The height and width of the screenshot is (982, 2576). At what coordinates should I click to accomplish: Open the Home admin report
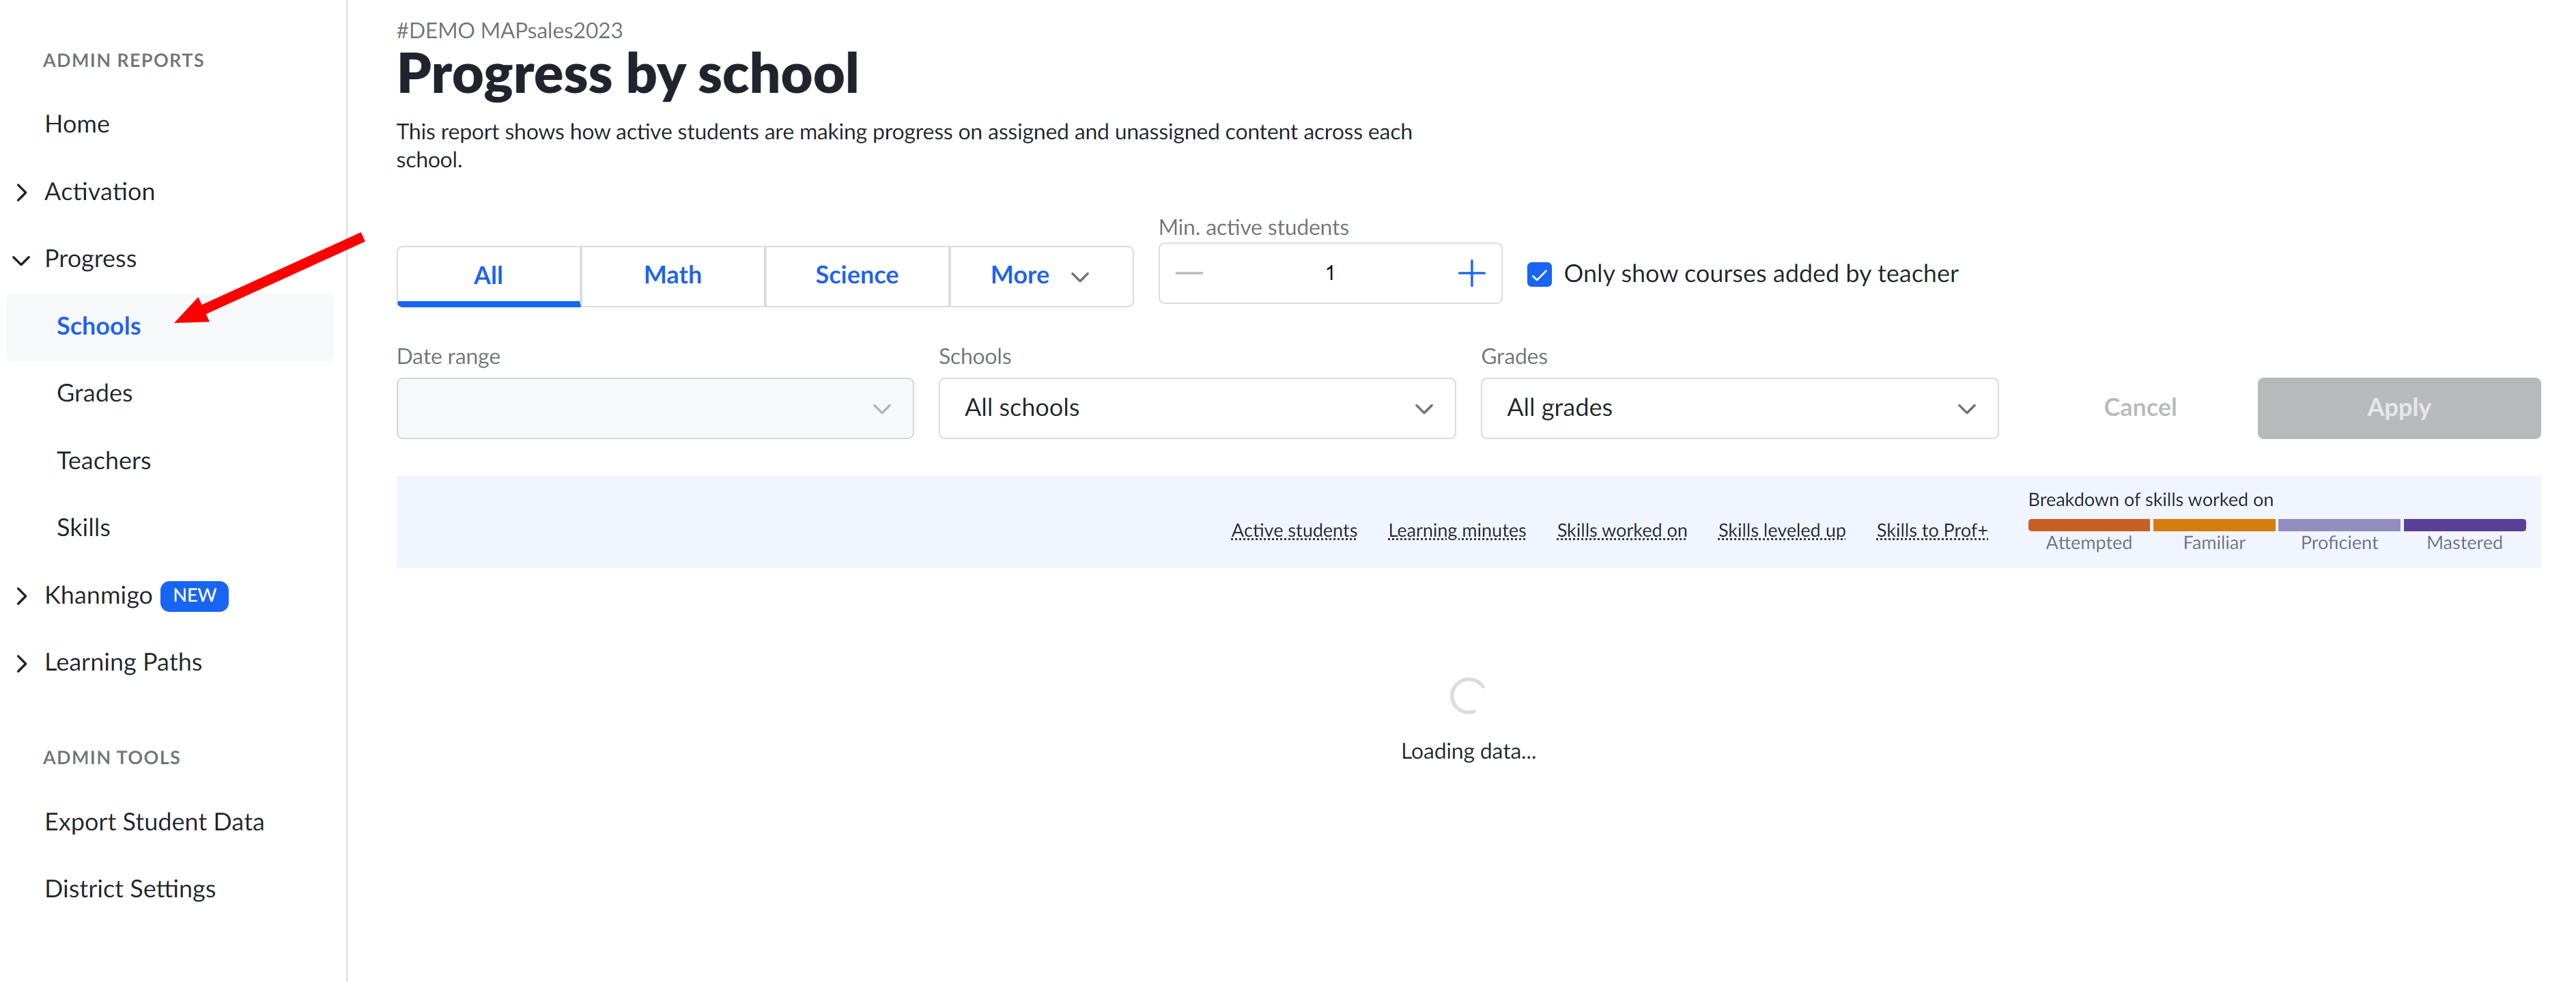click(x=77, y=124)
